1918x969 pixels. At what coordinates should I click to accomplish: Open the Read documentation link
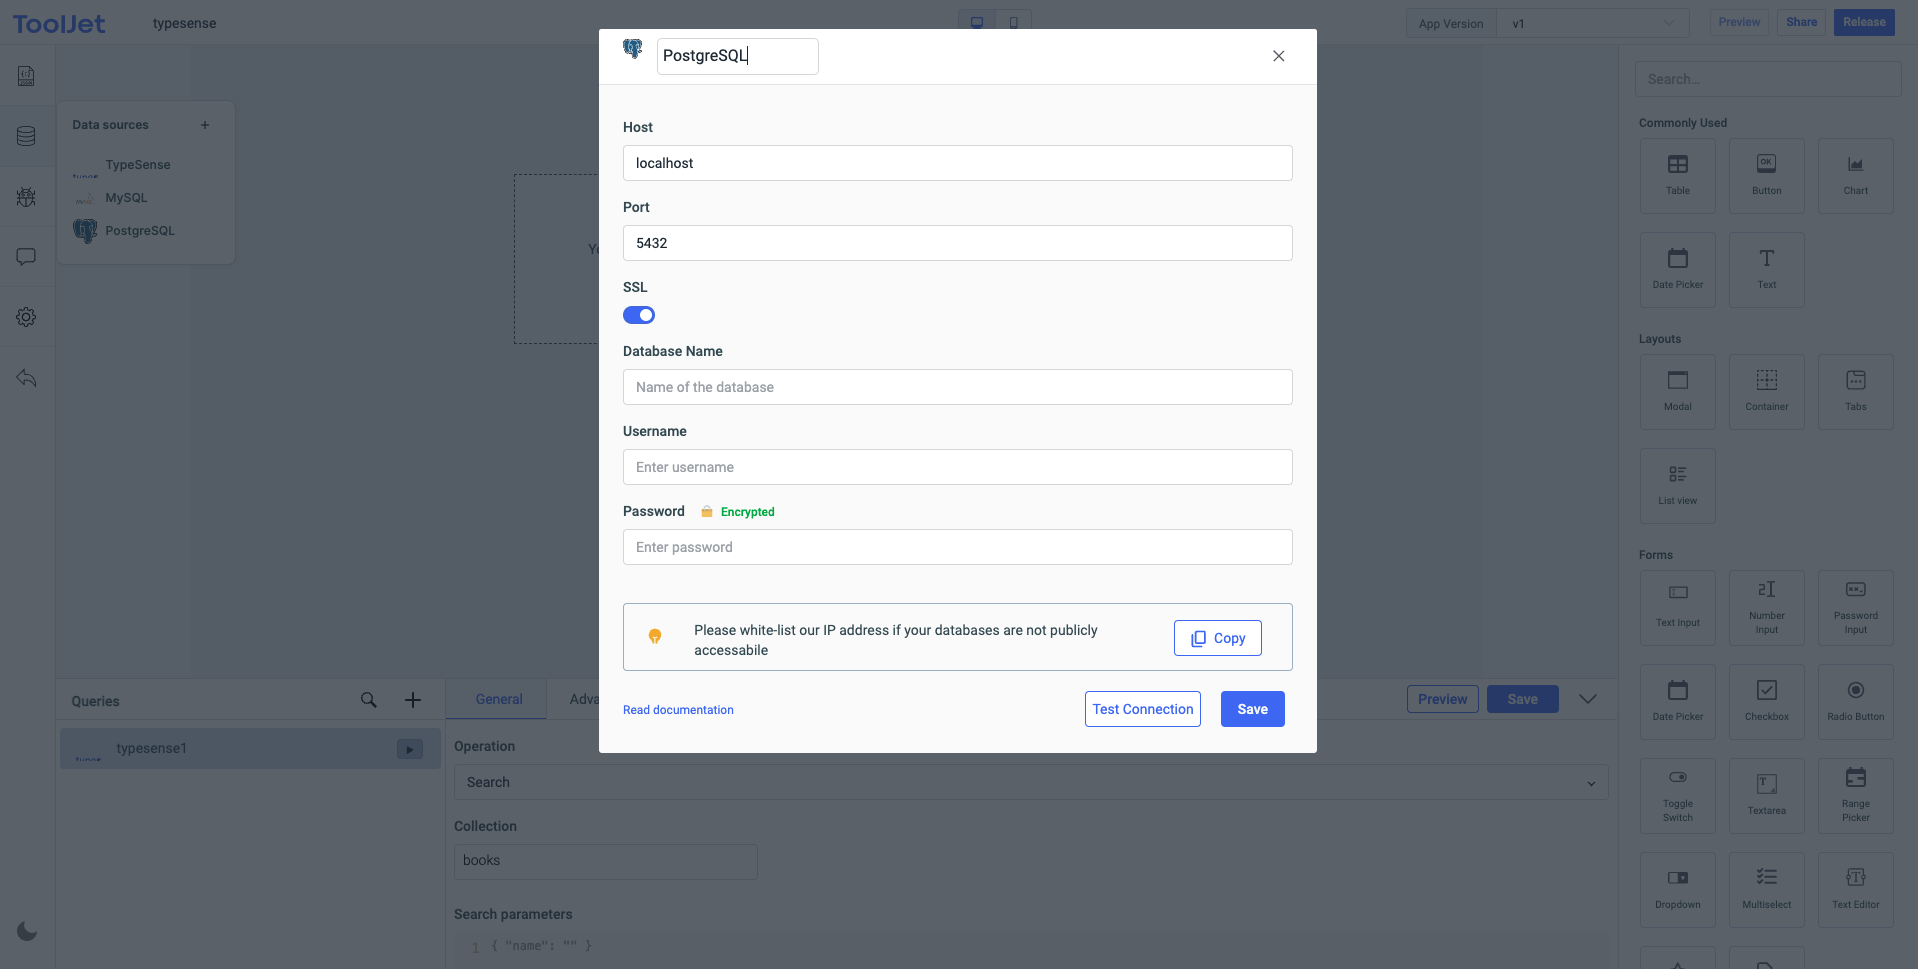(x=678, y=710)
